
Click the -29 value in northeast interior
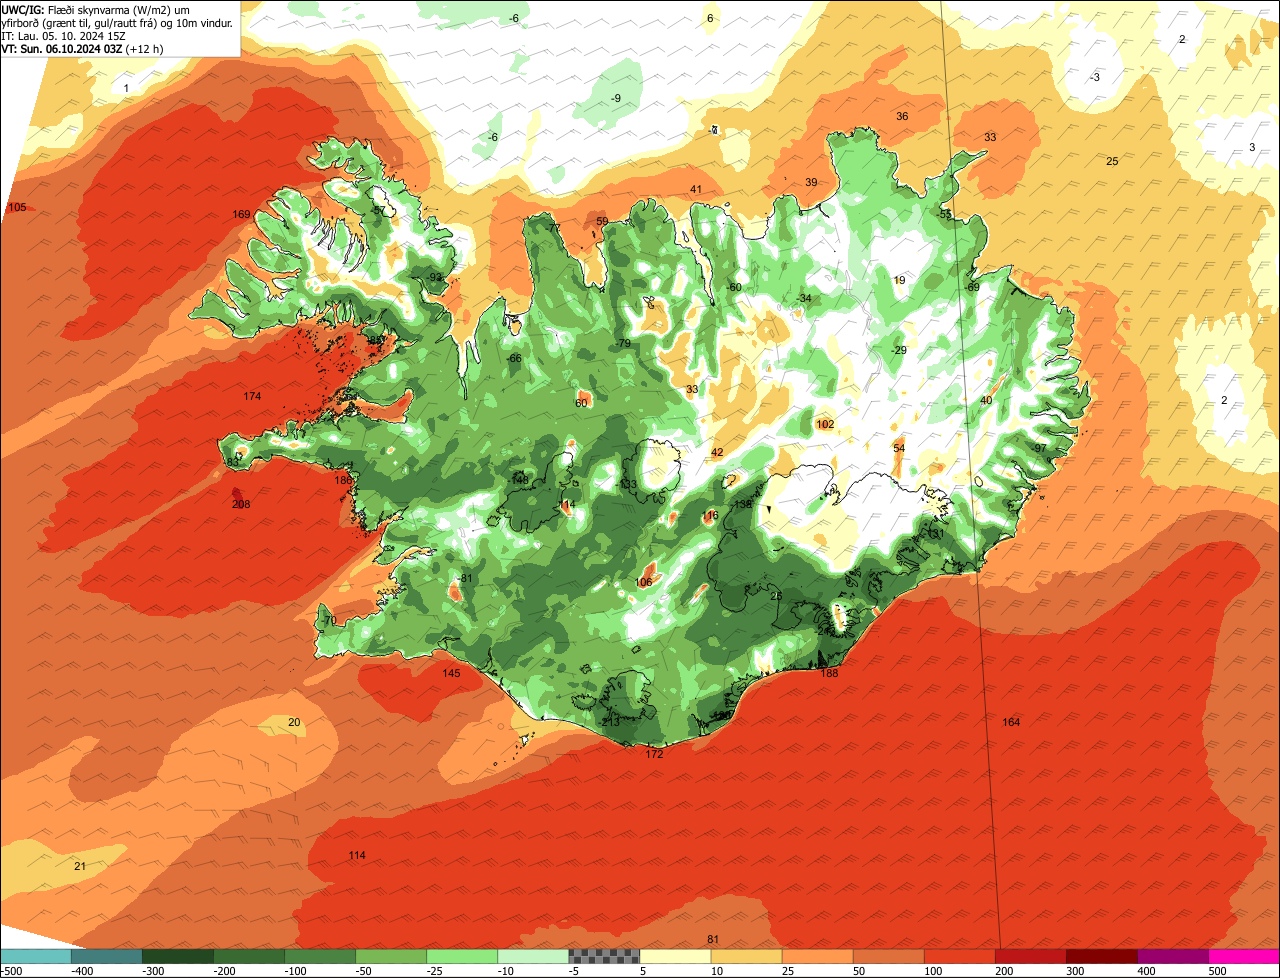tap(898, 351)
